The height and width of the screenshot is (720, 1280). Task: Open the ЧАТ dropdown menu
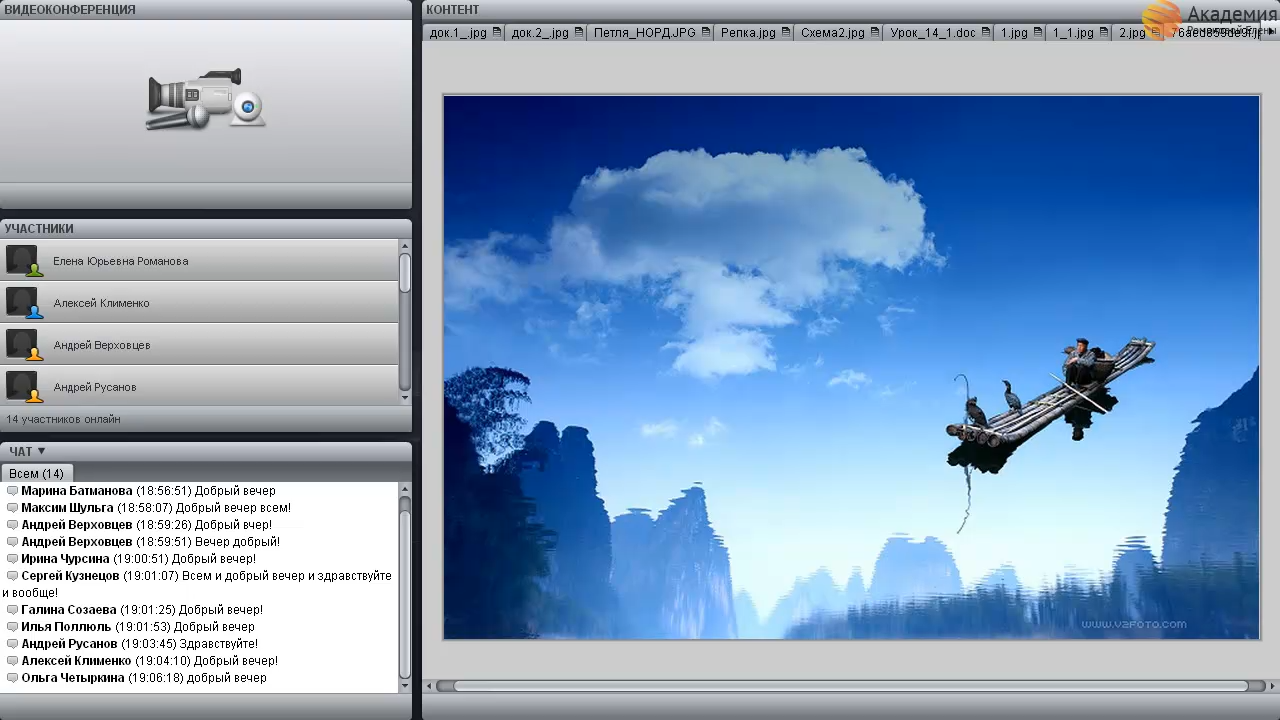click(28, 451)
